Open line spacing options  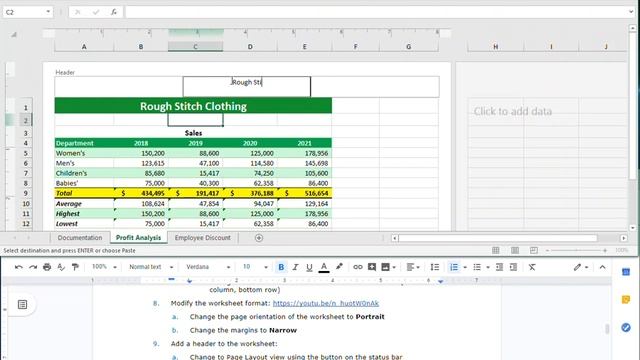[x=435, y=267]
